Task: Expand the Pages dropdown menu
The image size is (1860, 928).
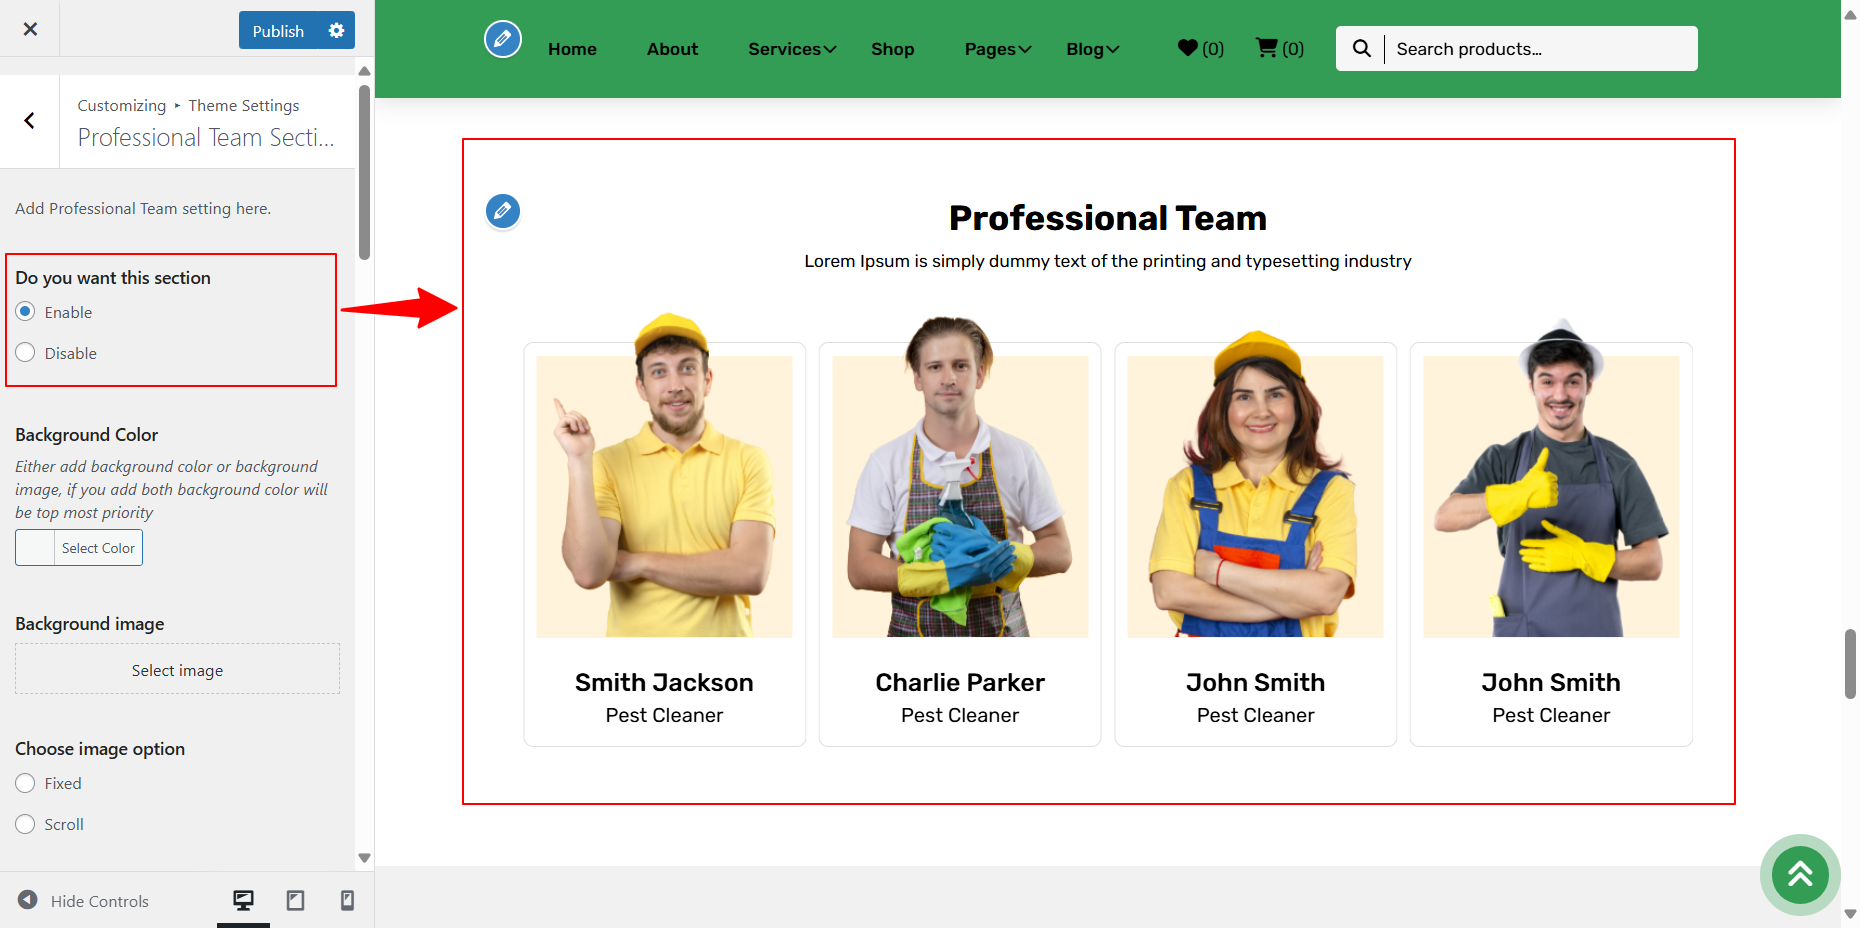Action: coord(997,49)
